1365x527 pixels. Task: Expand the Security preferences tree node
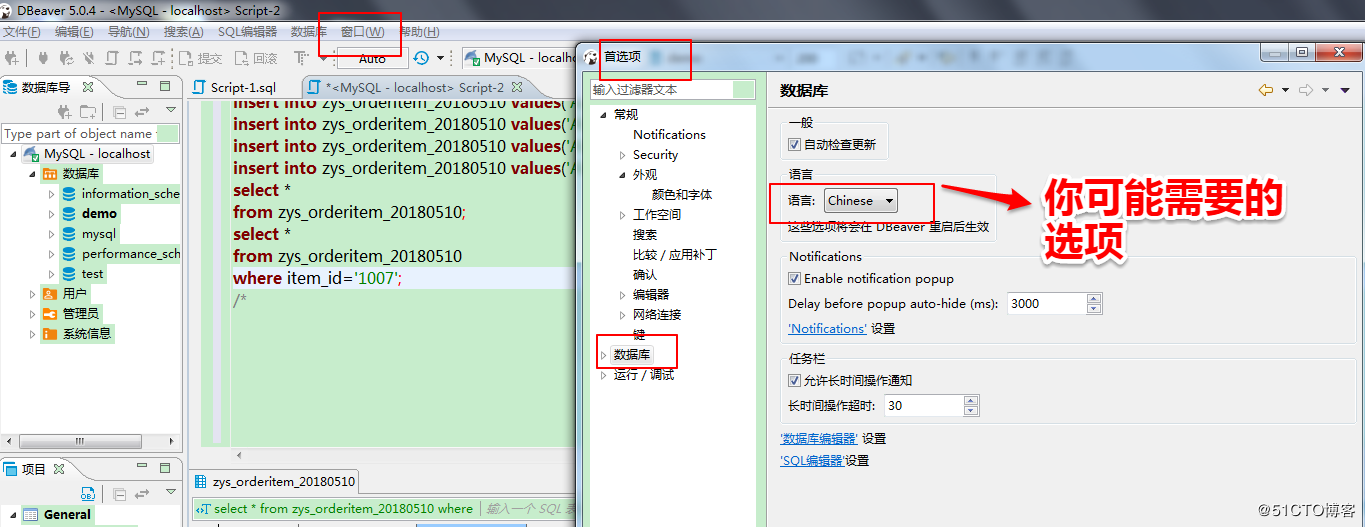[x=622, y=155]
